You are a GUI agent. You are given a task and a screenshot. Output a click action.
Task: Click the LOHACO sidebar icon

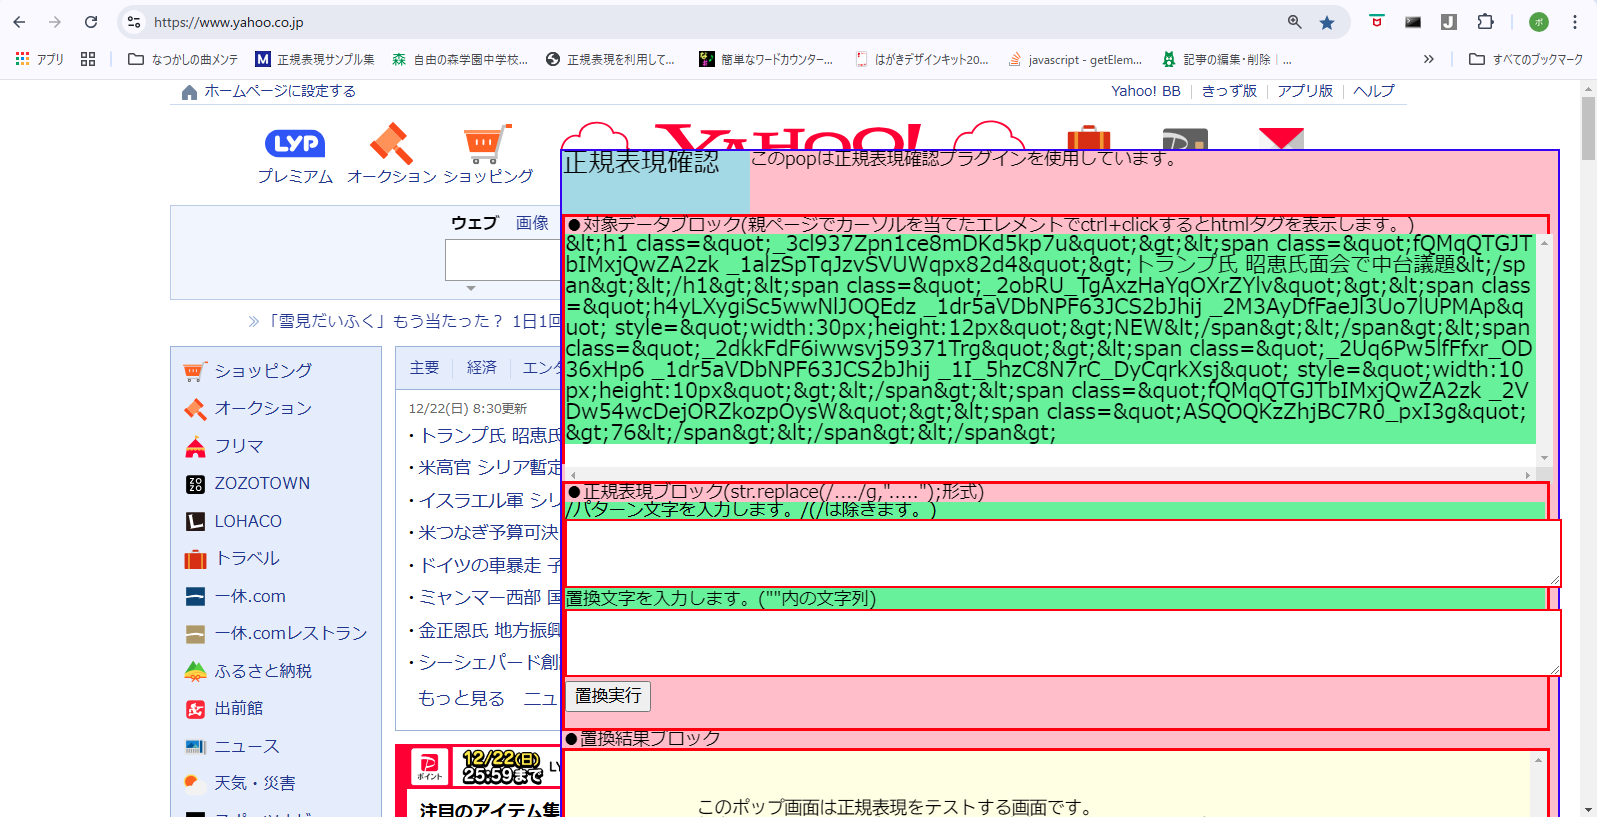click(x=195, y=522)
